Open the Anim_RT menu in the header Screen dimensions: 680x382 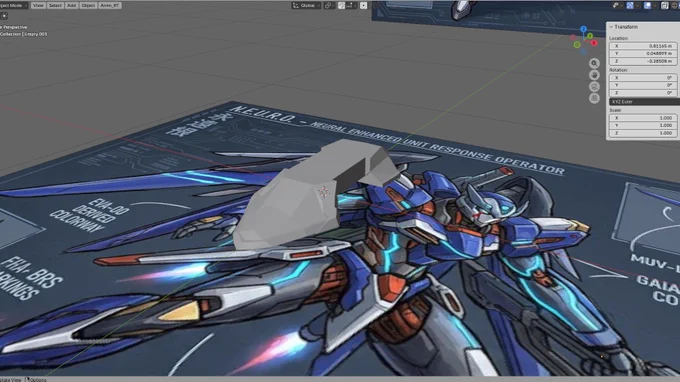tap(110, 5)
